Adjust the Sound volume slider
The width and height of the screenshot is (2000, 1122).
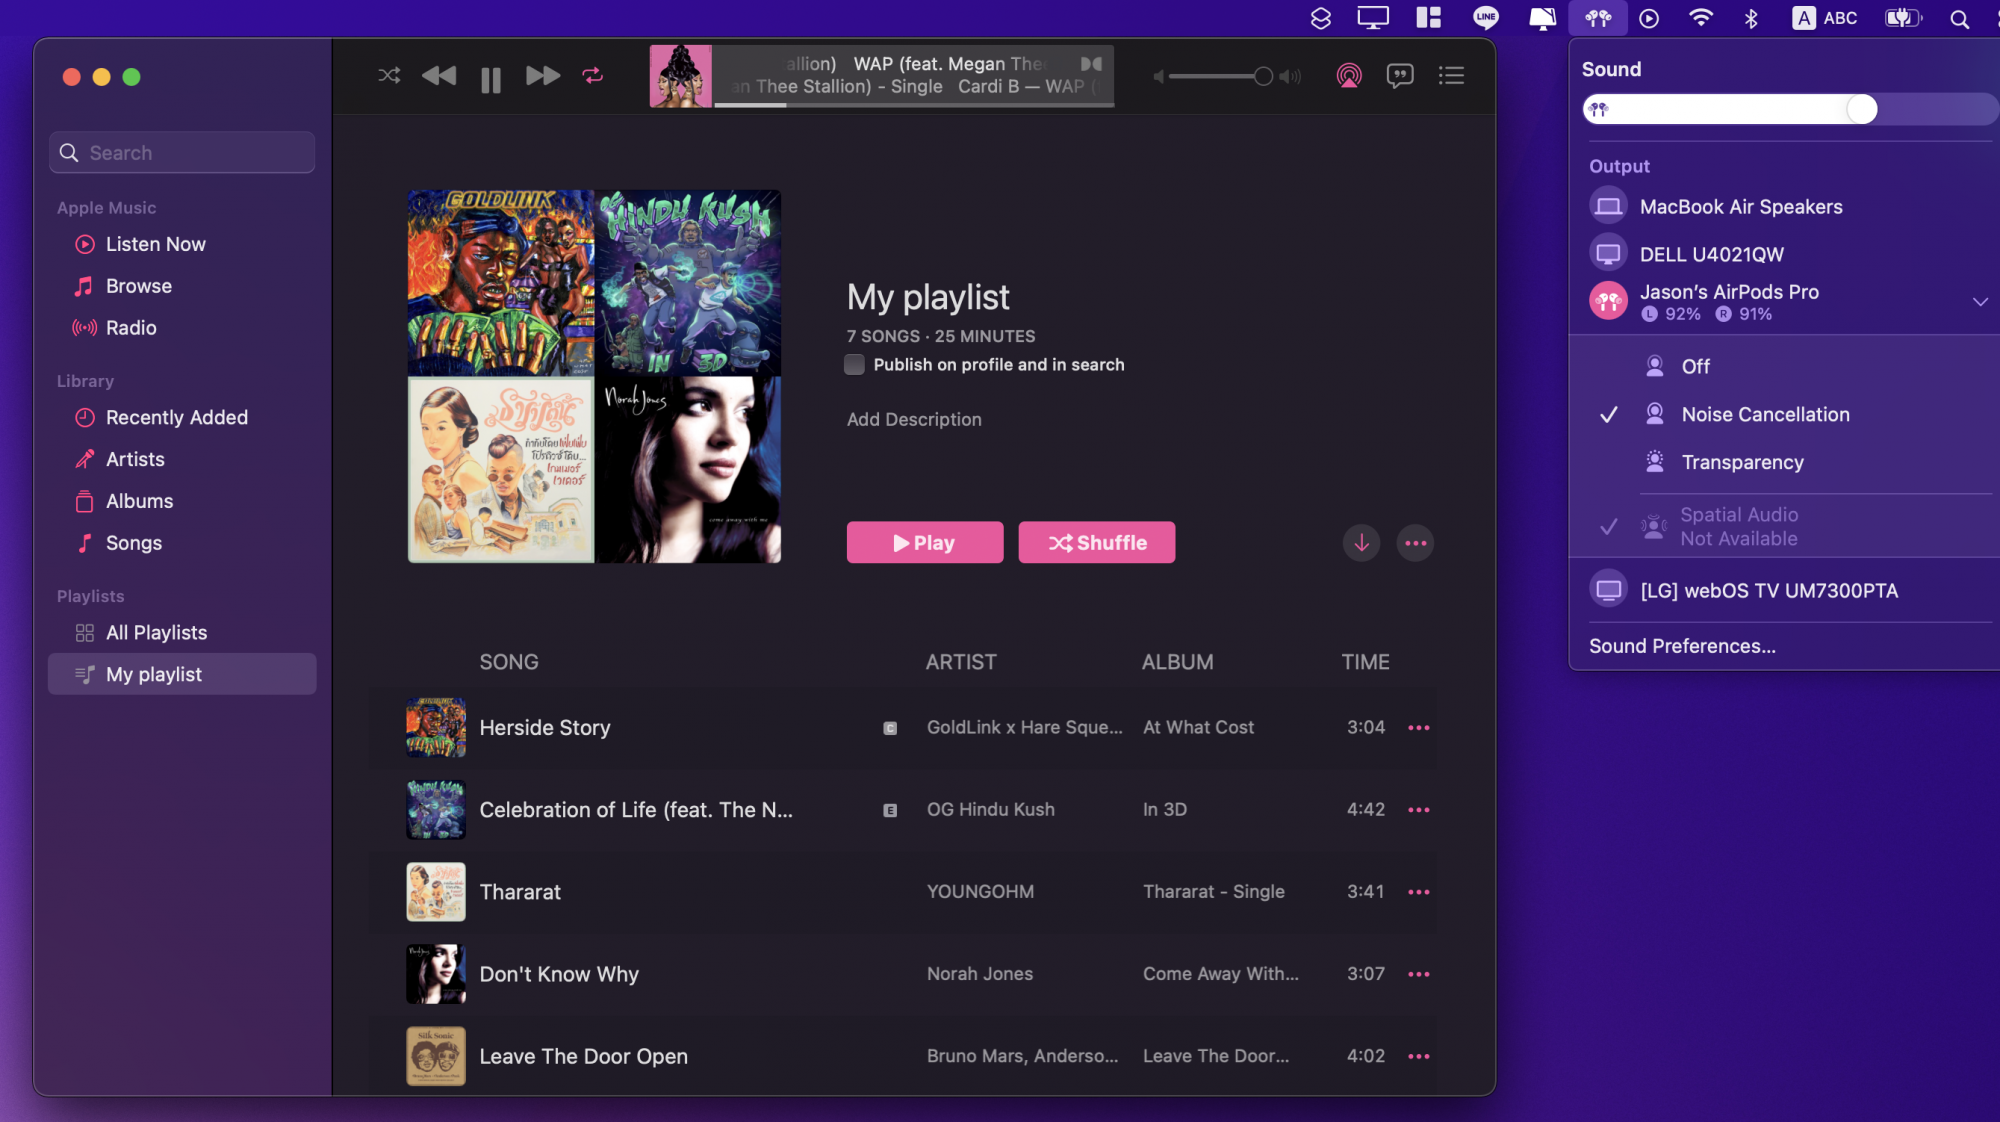tap(1861, 110)
